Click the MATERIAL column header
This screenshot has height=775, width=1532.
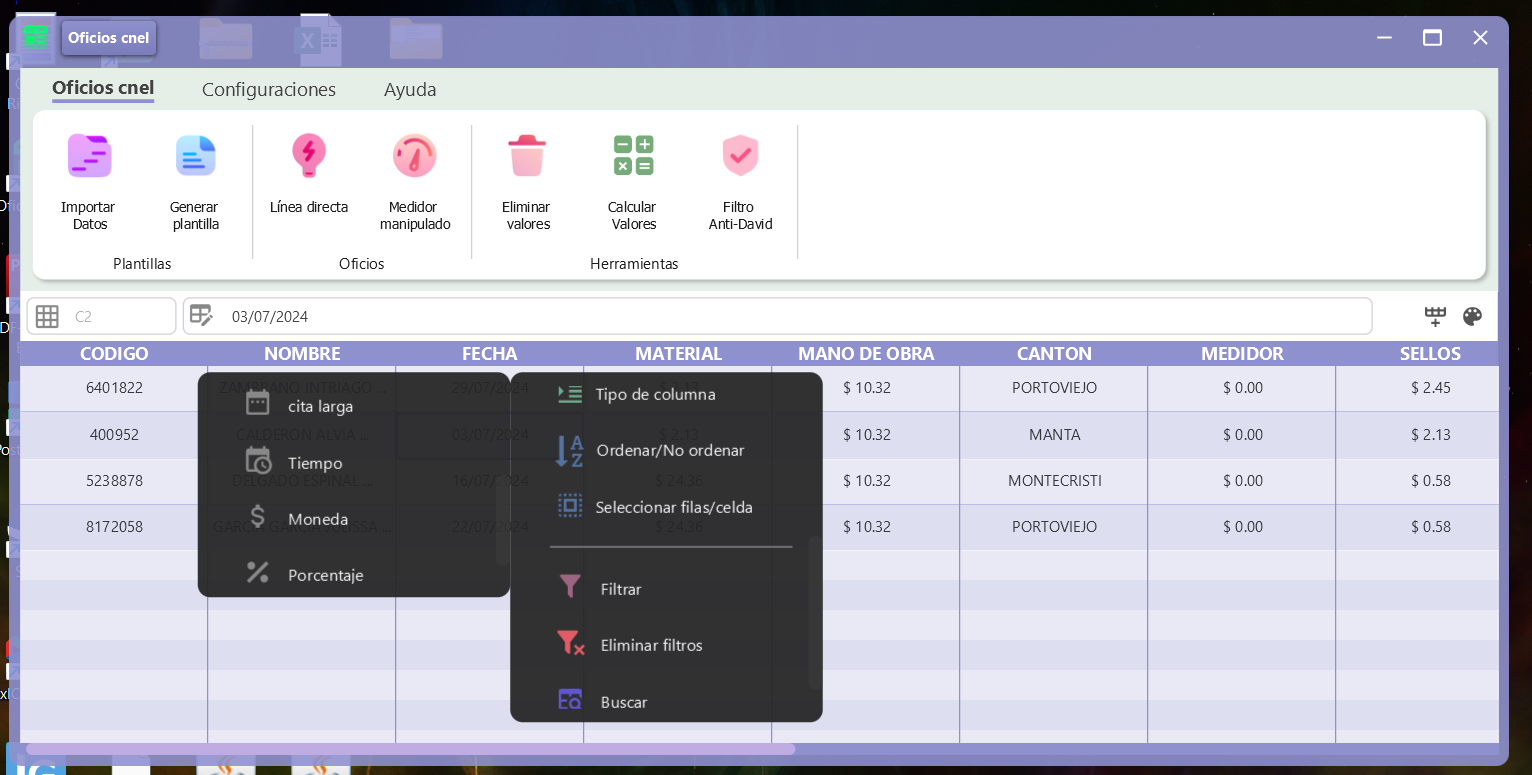click(x=678, y=353)
